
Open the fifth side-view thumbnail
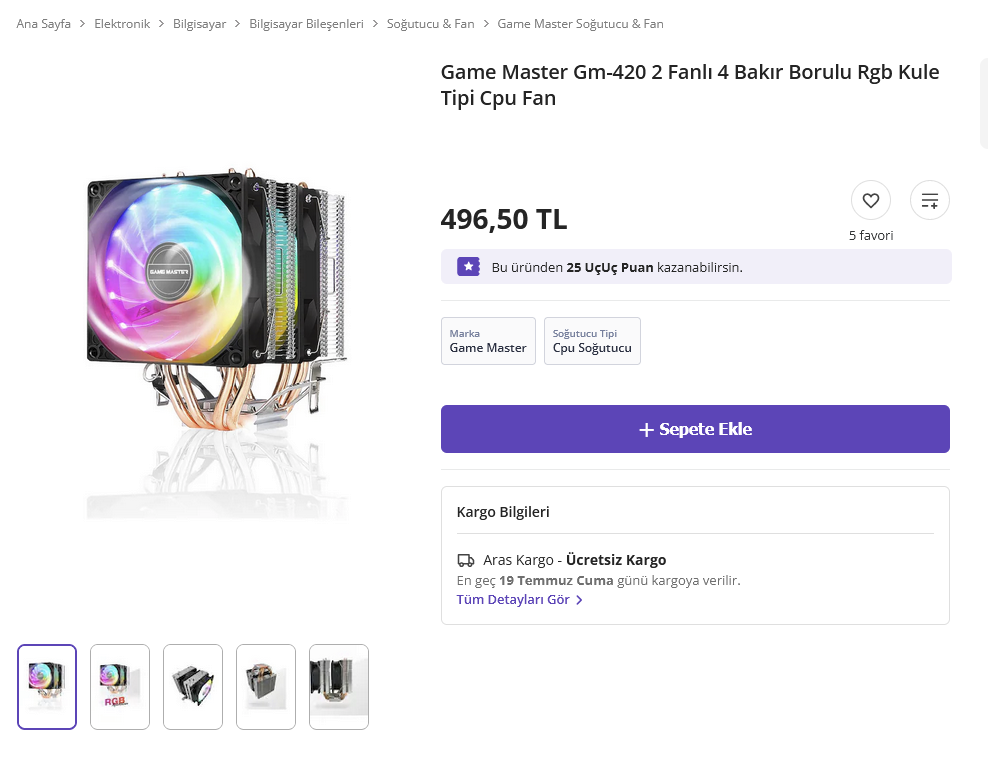click(x=339, y=687)
